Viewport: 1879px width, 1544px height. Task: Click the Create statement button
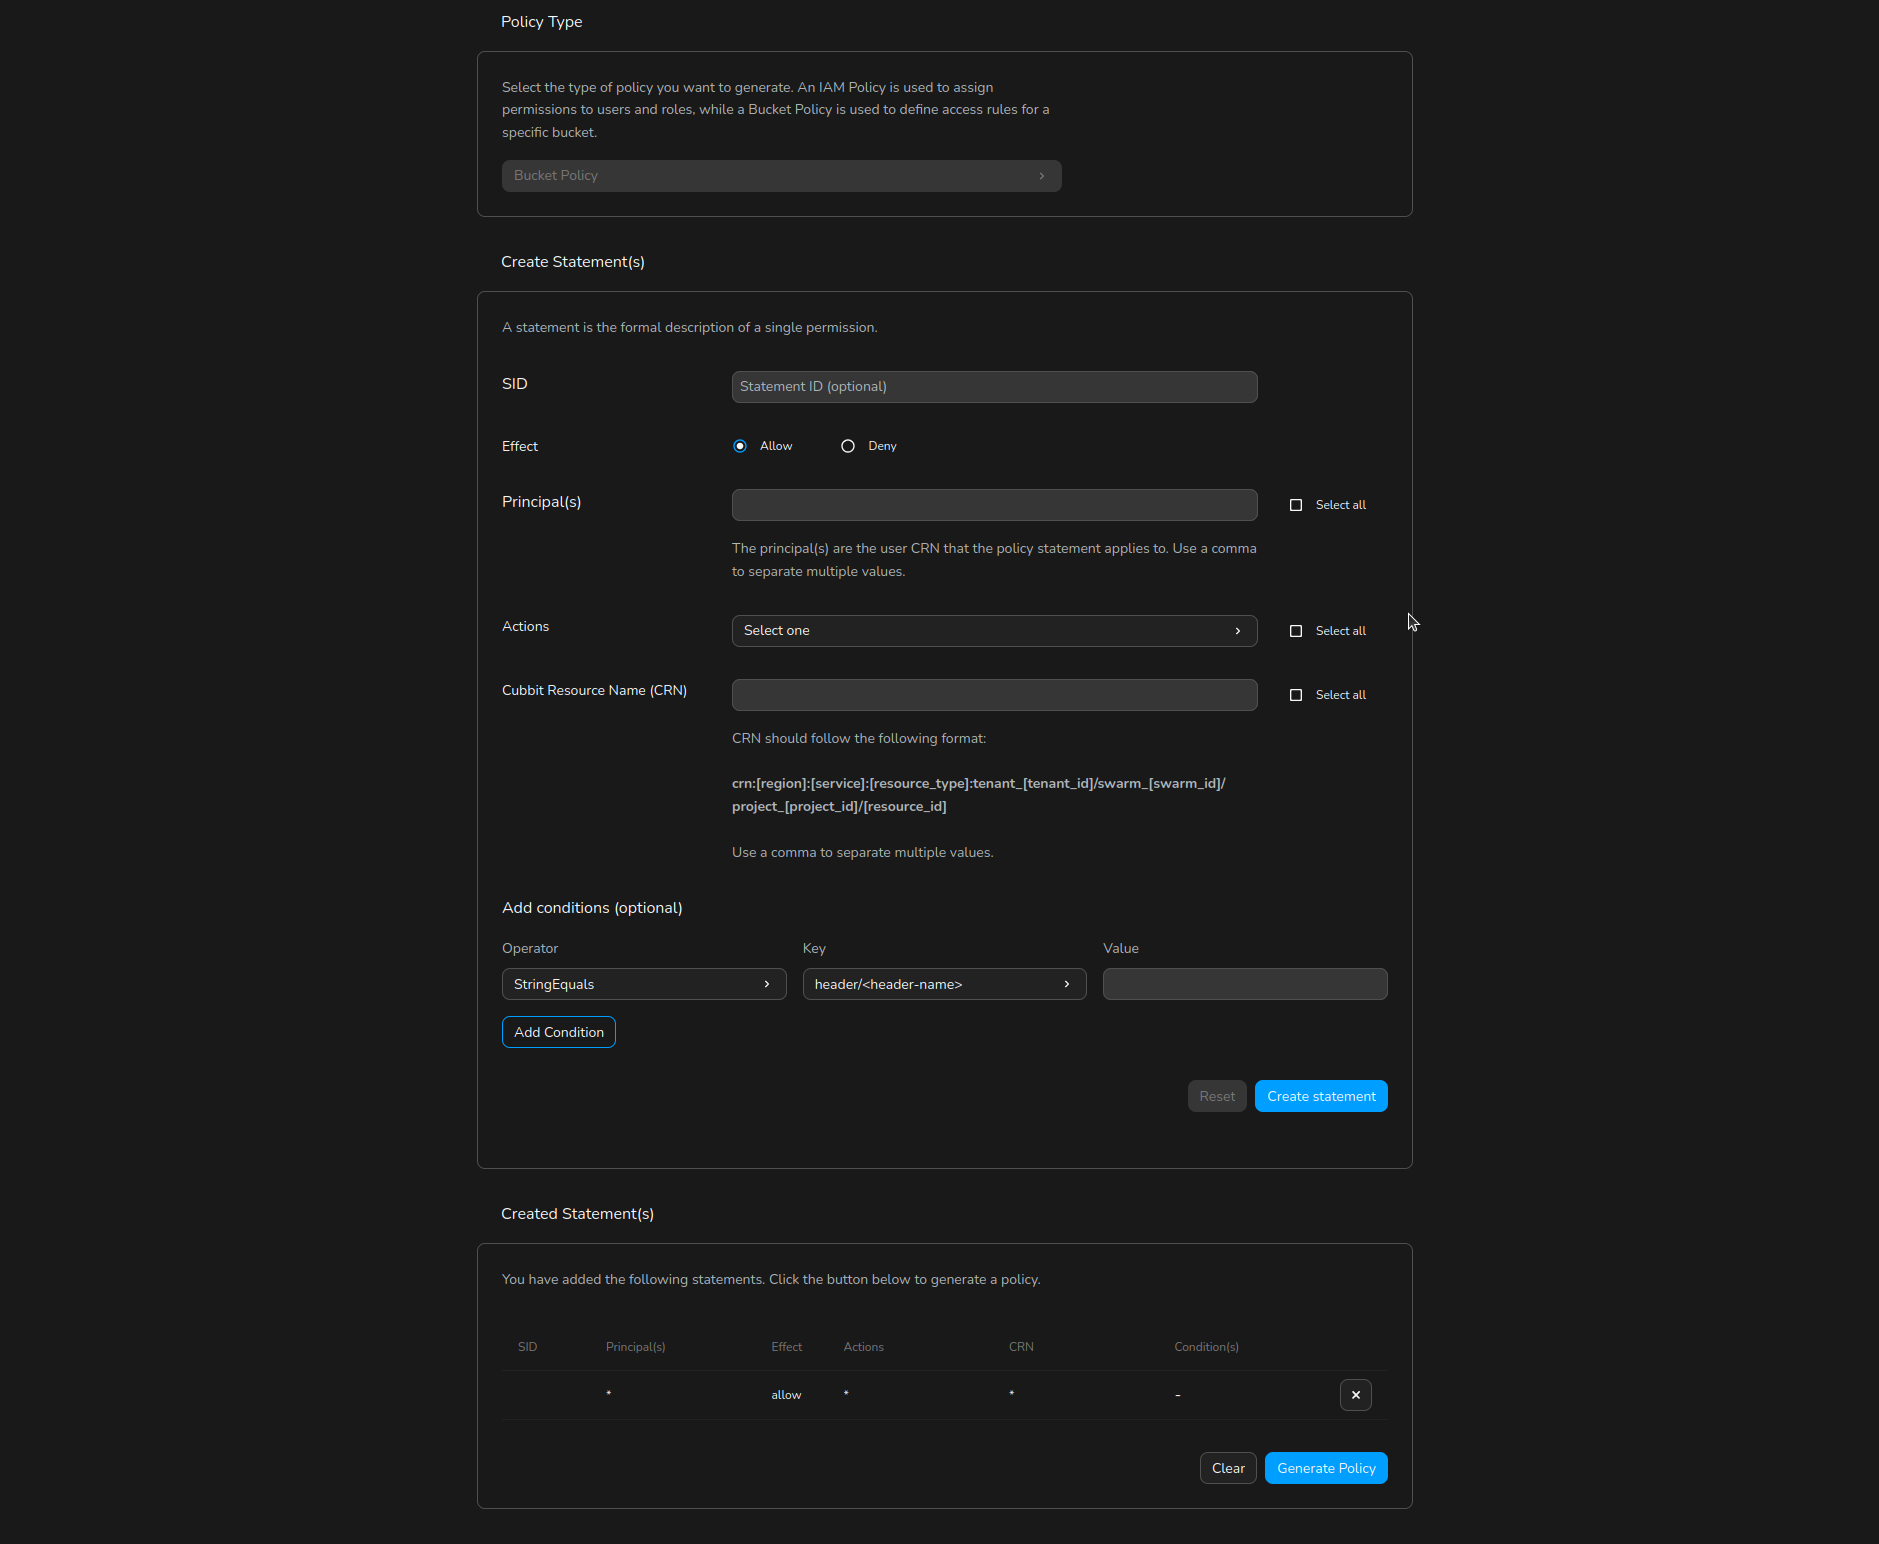[1320, 1096]
